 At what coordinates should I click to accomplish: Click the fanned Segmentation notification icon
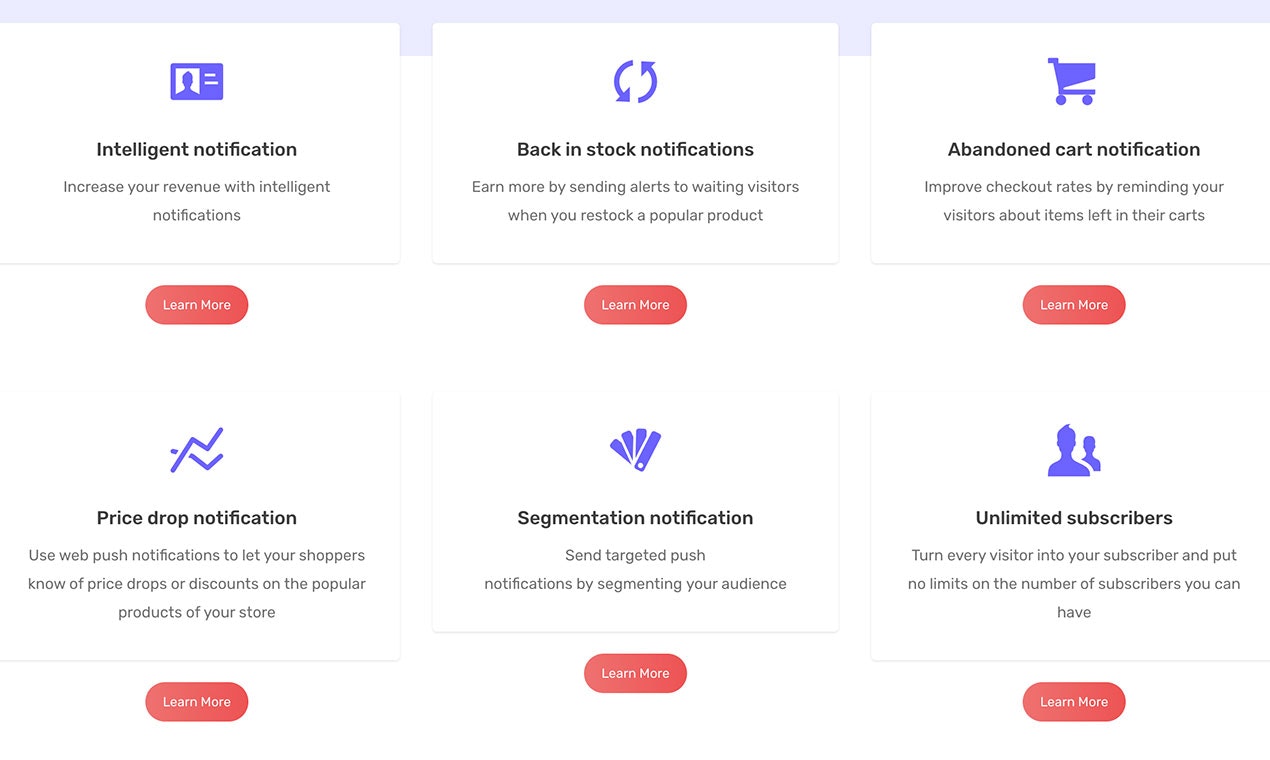635,449
